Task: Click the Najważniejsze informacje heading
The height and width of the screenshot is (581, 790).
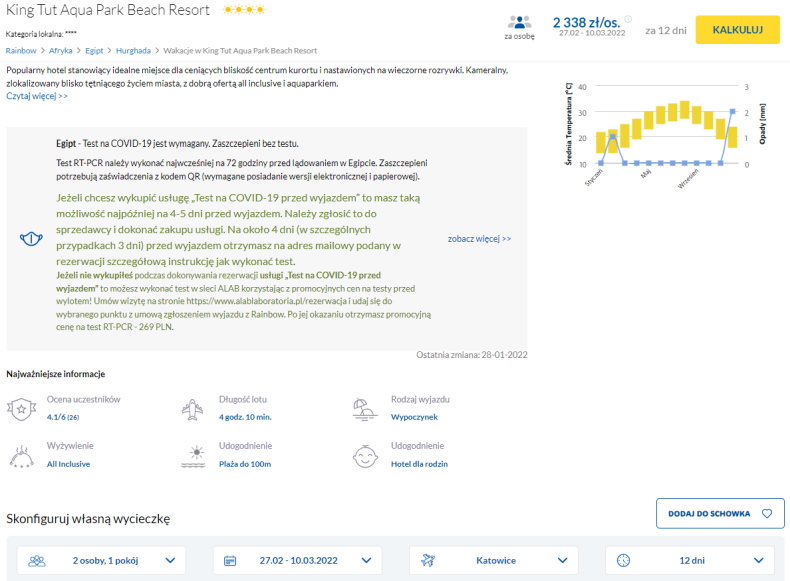Action: tap(55, 374)
